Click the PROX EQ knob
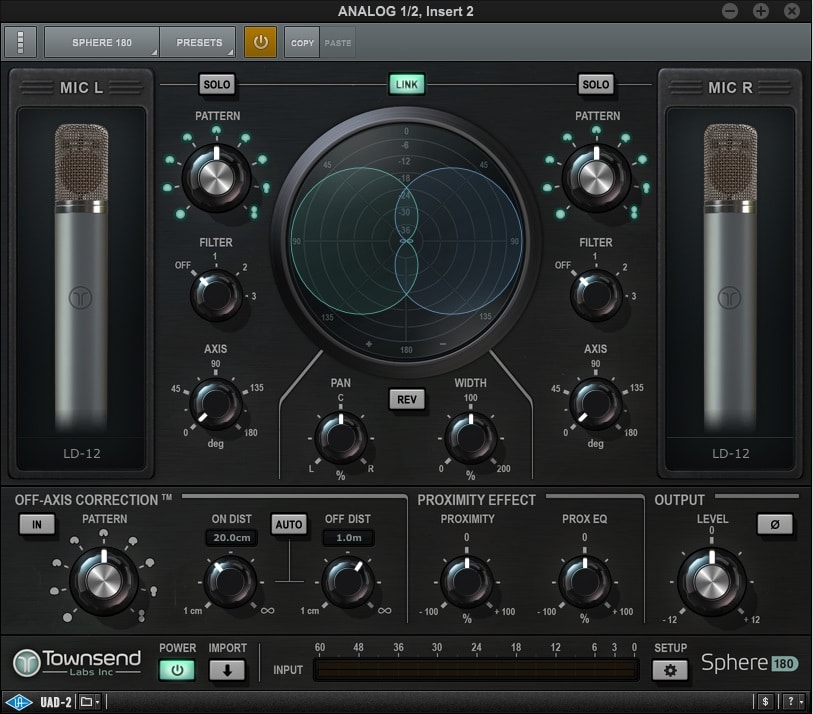This screenshot has width=813, height=714. pyautogui.click(x=585, y=582)
